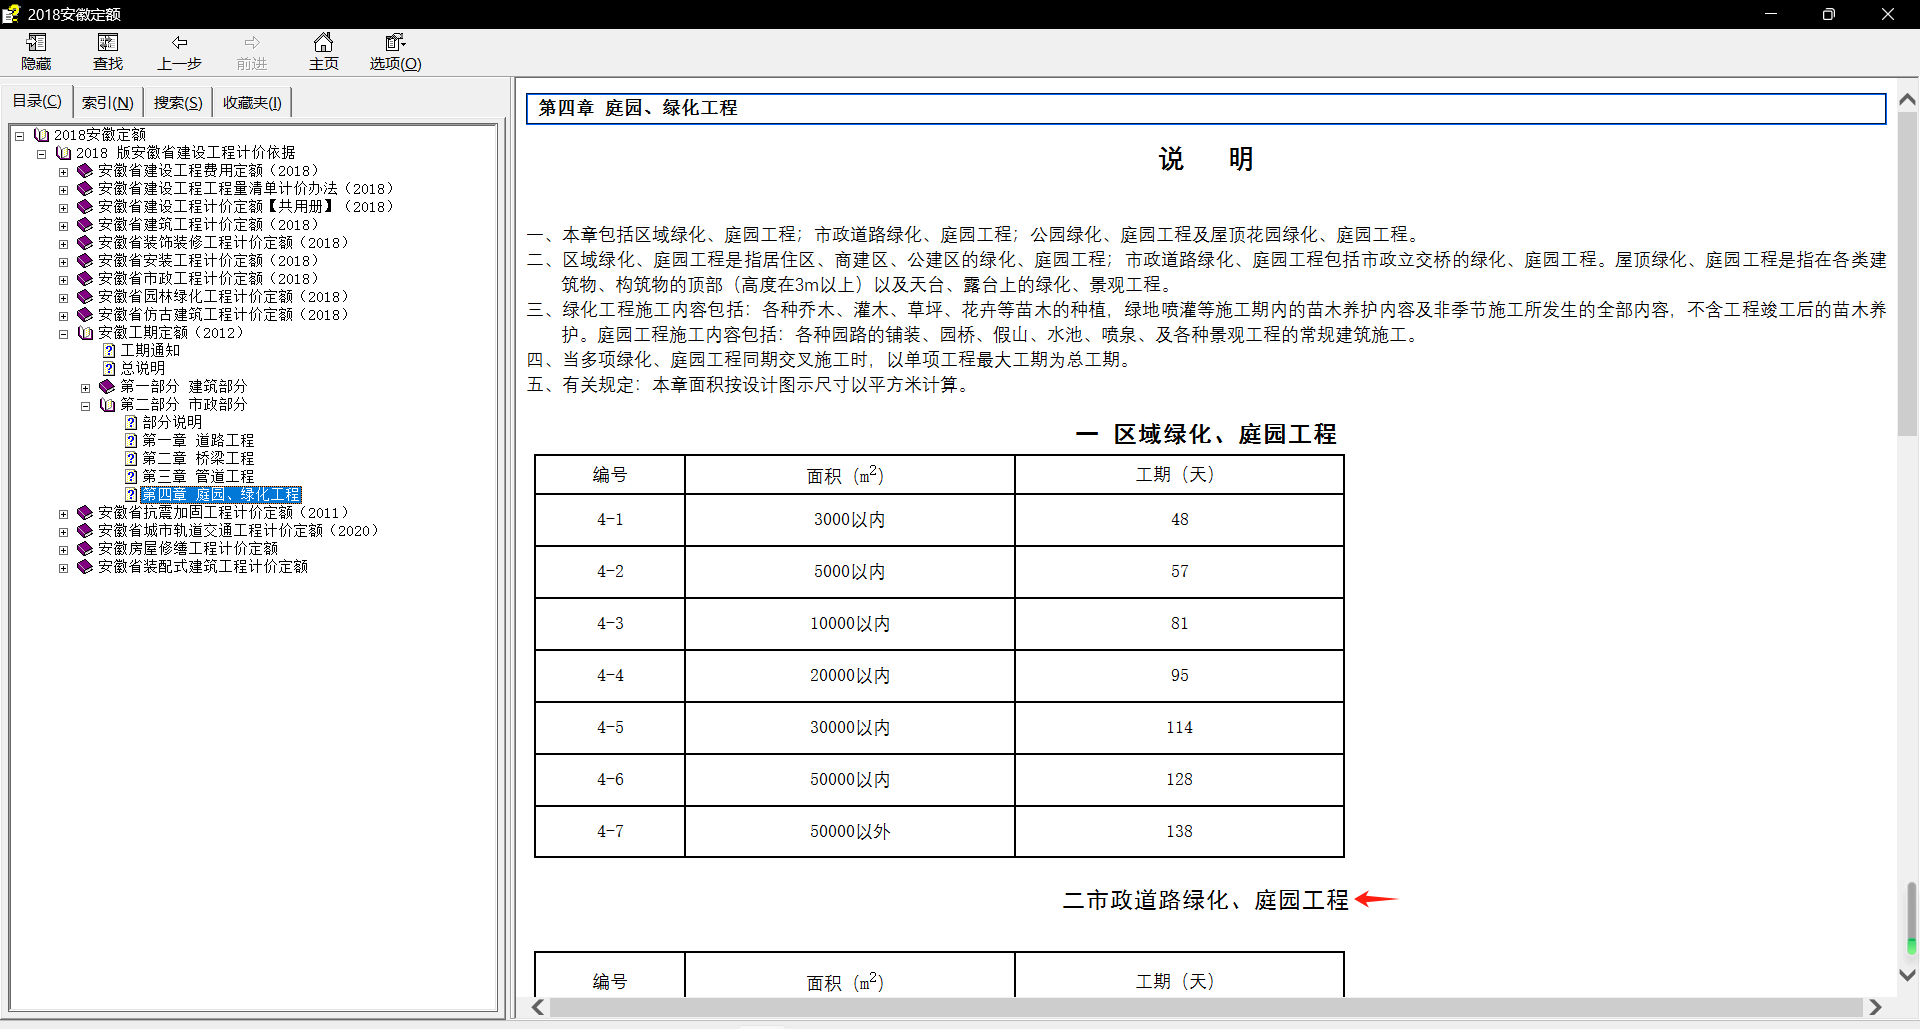Click book icon of 安徽房屋修缮工程计价定额
Image resolution: width=1920 pixels, height=1029 pixels.
(x=85, y=549)
